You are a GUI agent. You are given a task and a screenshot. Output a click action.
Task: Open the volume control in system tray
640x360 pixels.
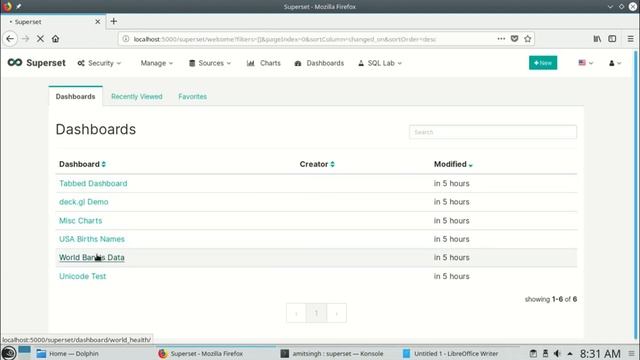click(557, 353)
